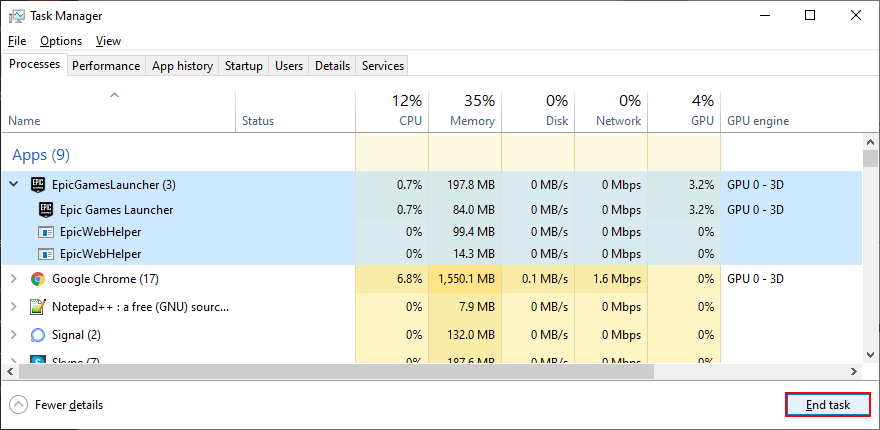880x430 pixels.
Task: Click the Notepad++ app icon
Action: (38, 307)
